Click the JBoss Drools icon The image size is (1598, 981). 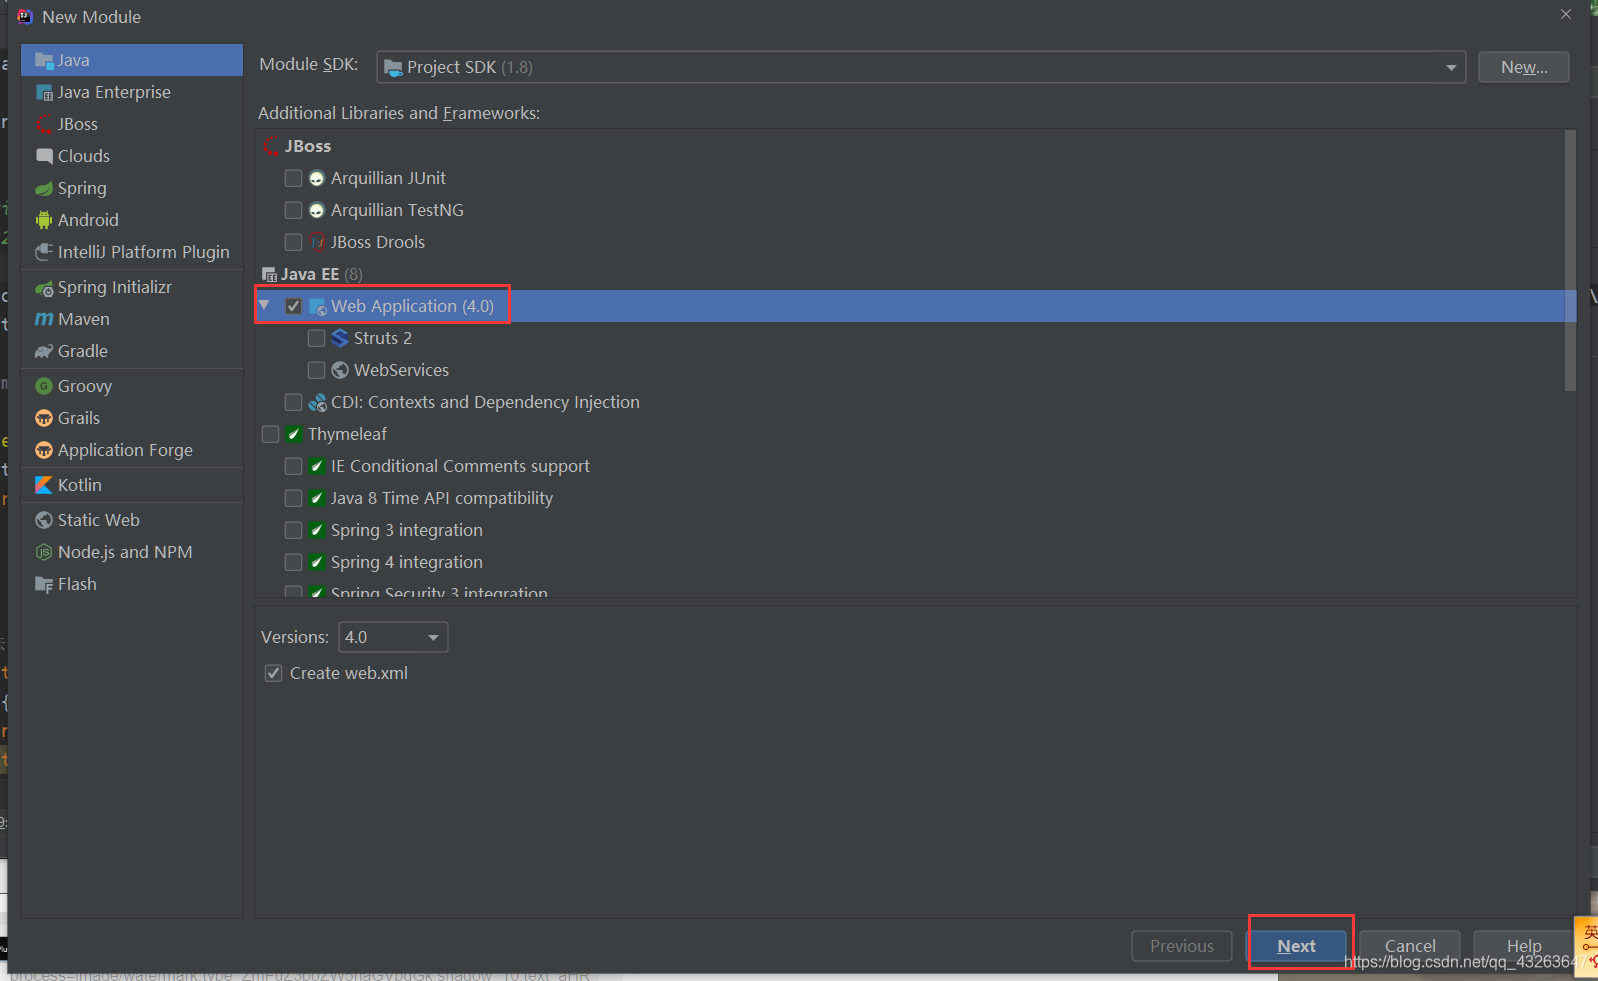point(317,242)
